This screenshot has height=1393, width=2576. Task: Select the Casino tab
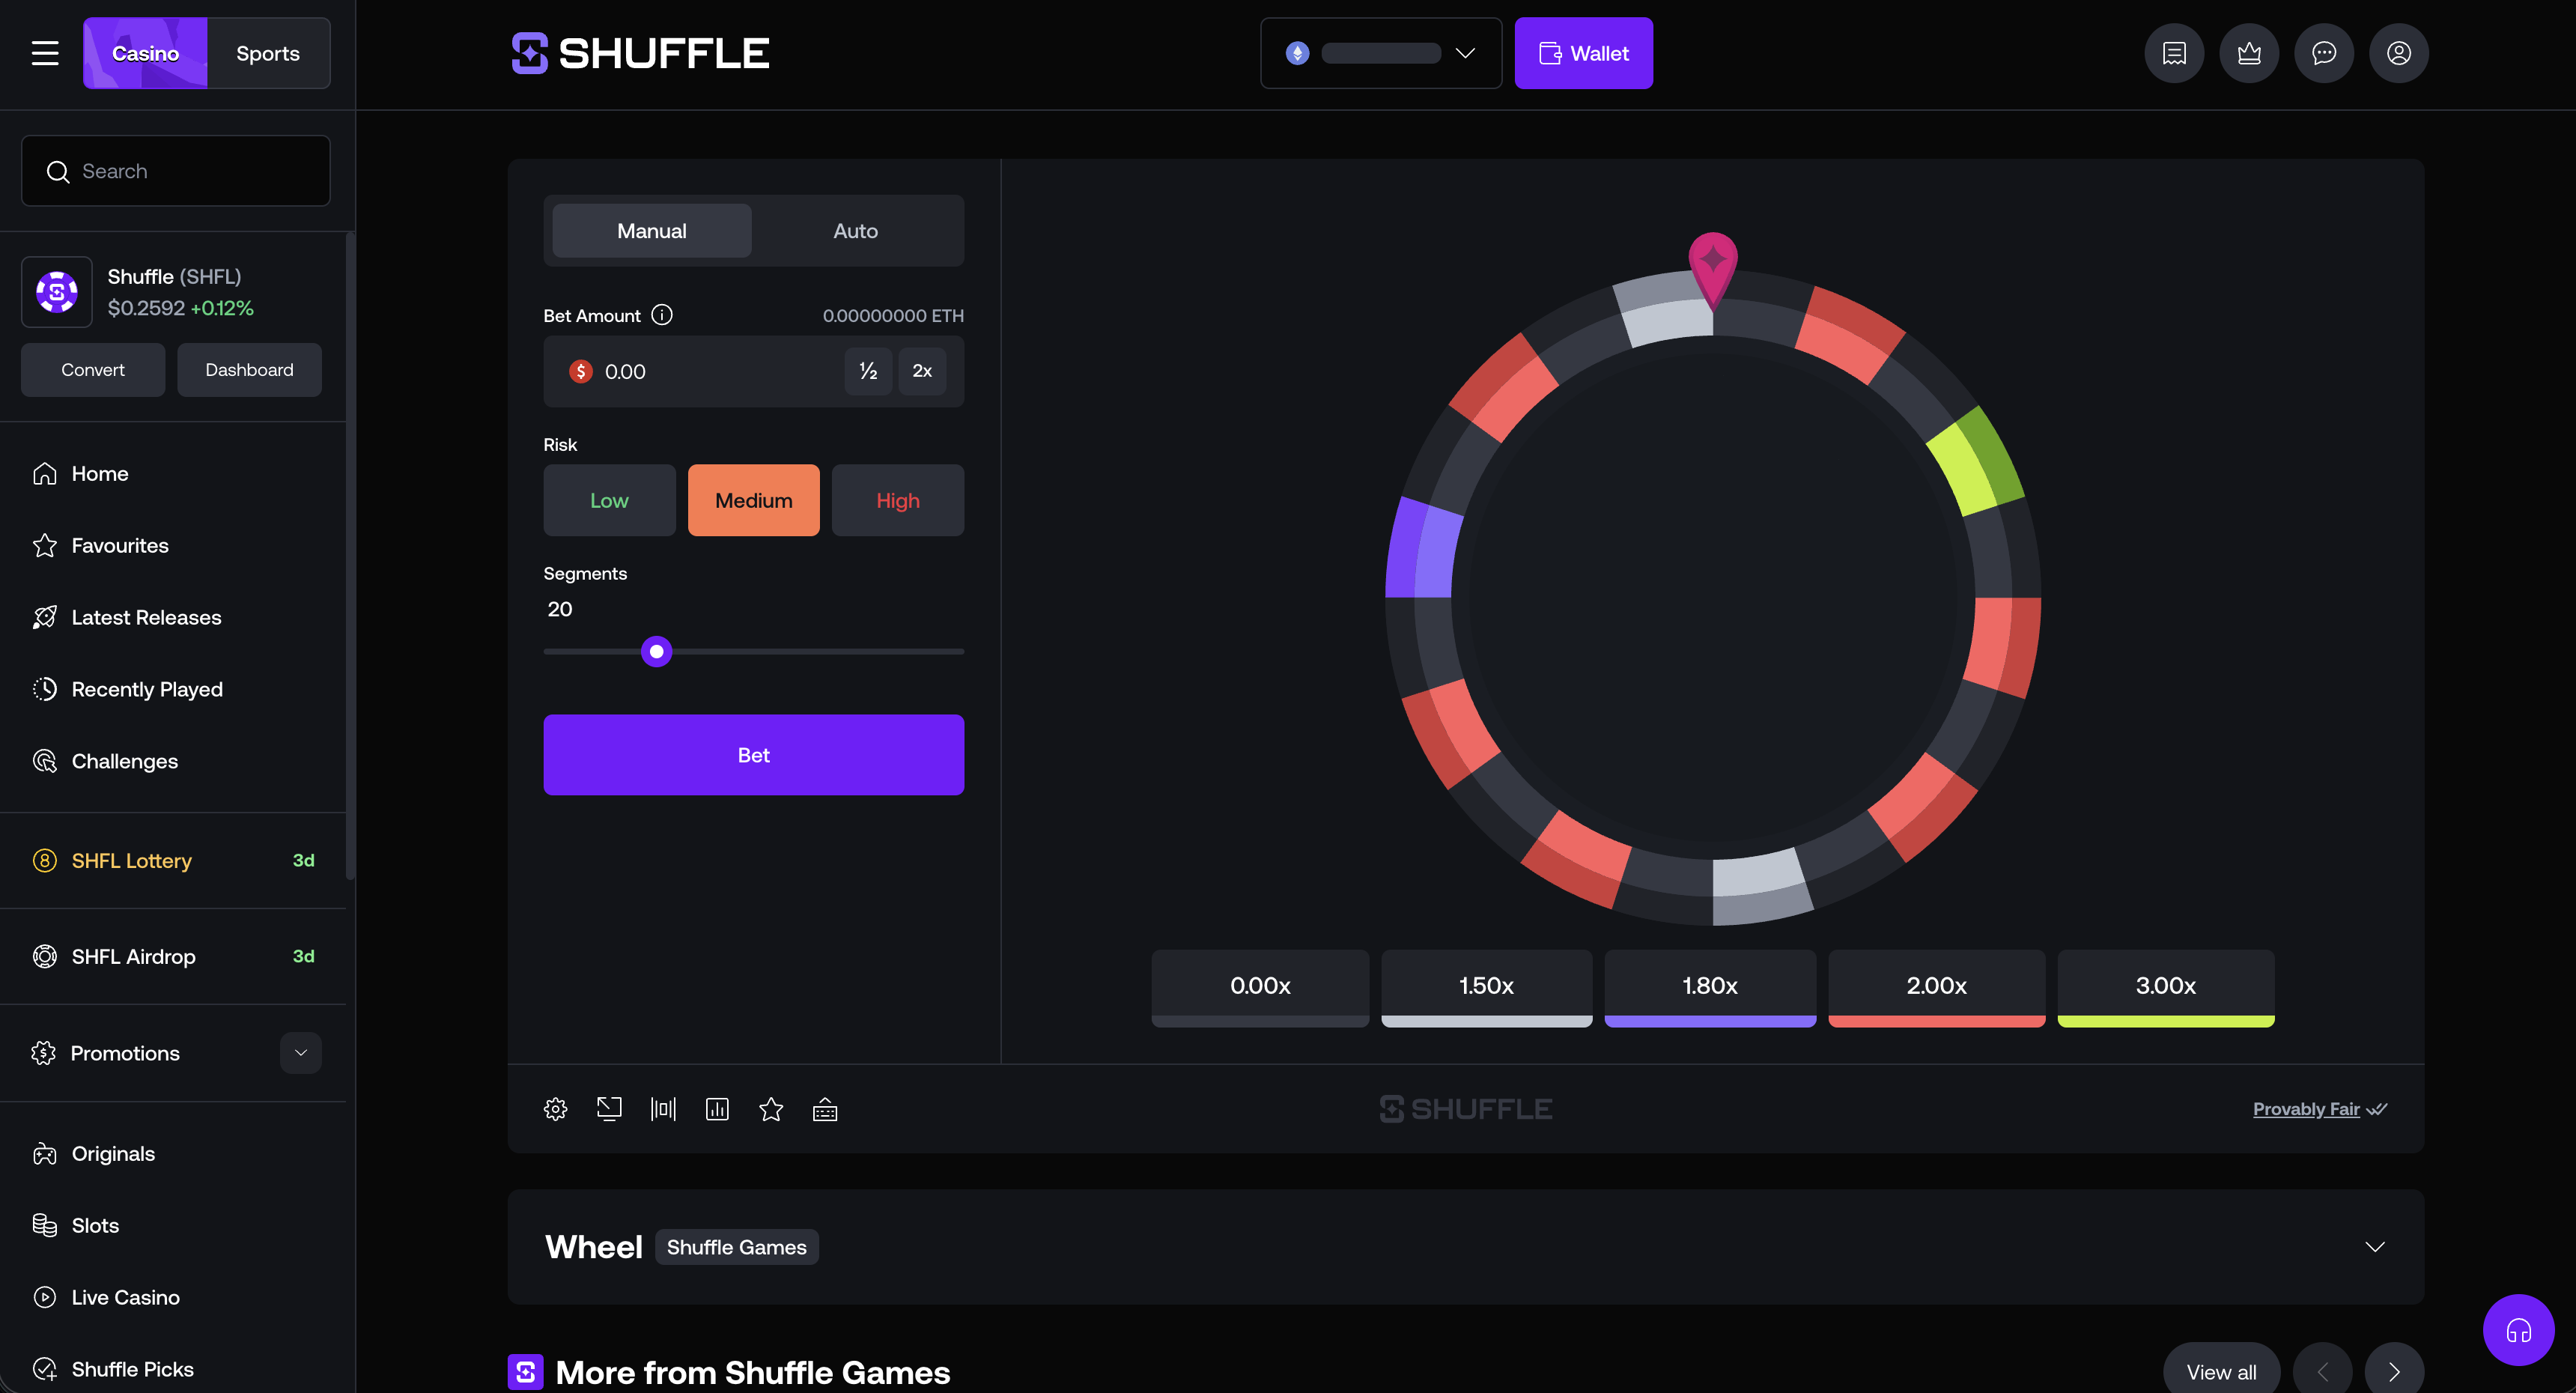[x=145, y=53]
